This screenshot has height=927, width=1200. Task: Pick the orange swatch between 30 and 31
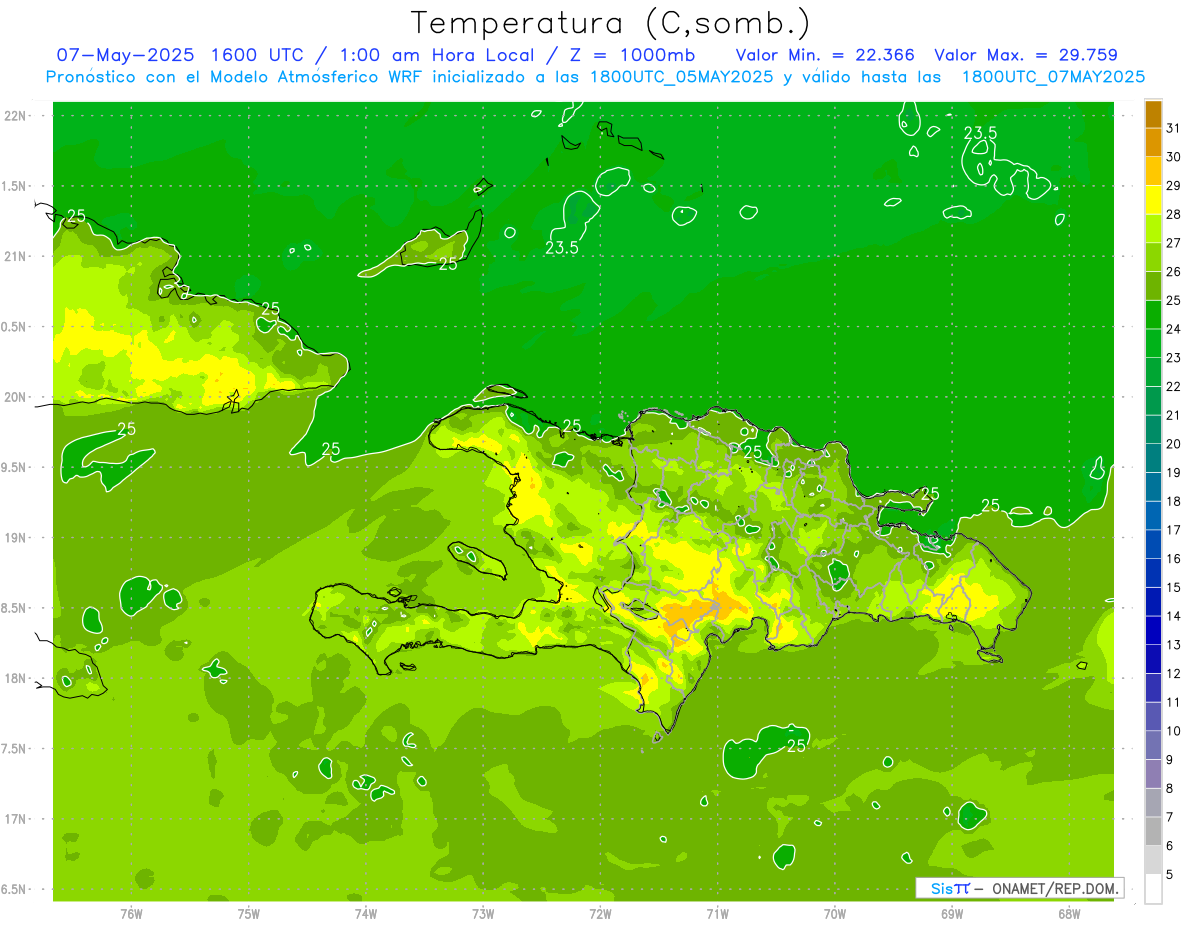tap(1153, 143)
